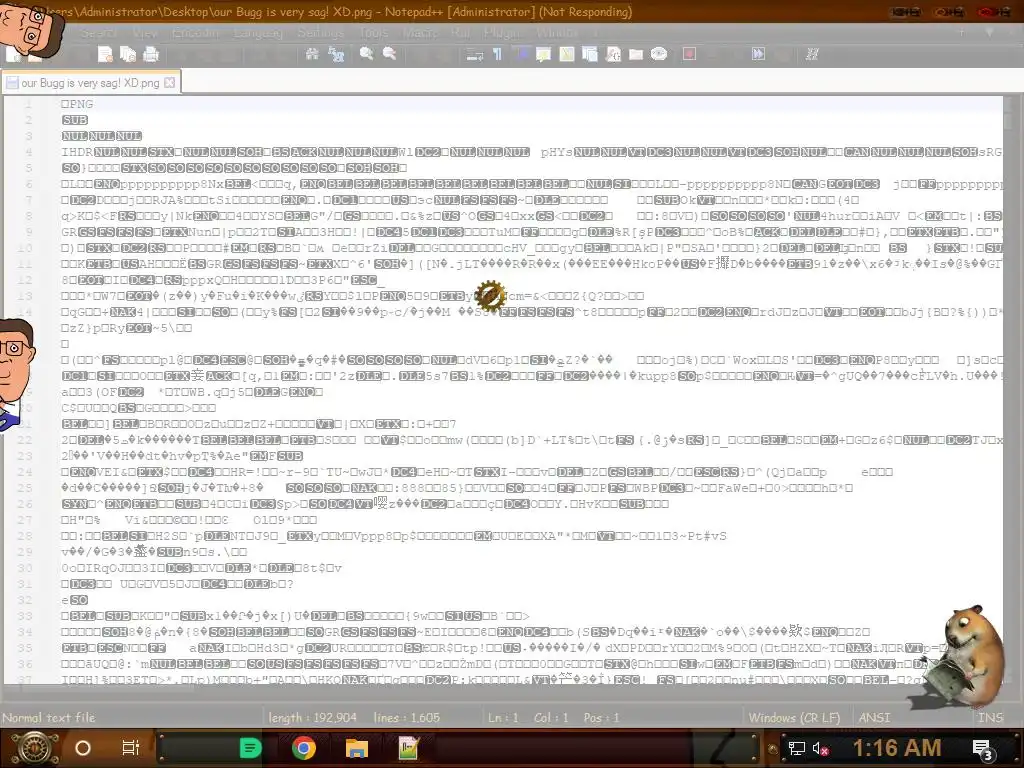
Task: Click the Cortana circle on the taskbar
Action: (83, 748)
